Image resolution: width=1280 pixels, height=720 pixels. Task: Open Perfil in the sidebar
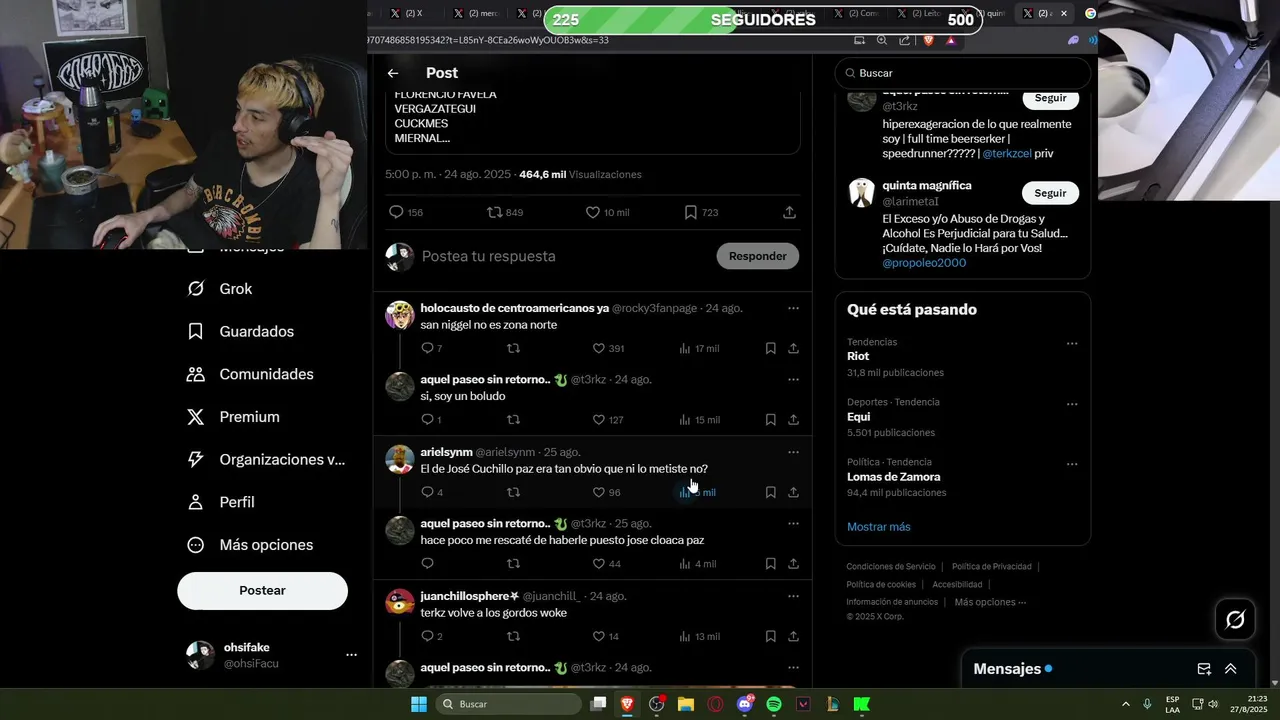[x=221, y=502]
